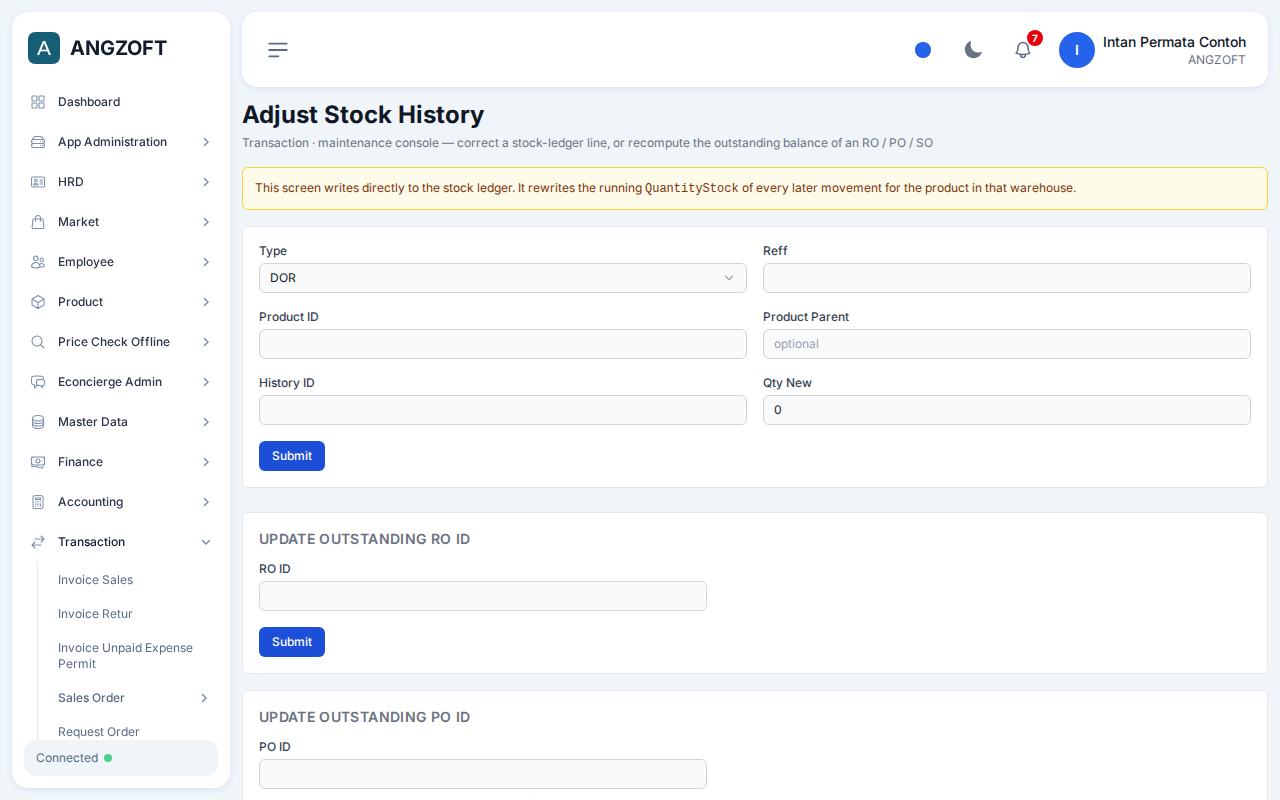Open the Type dropdown showing DOR
The image size is (1280, 800).
click(503, 278)
